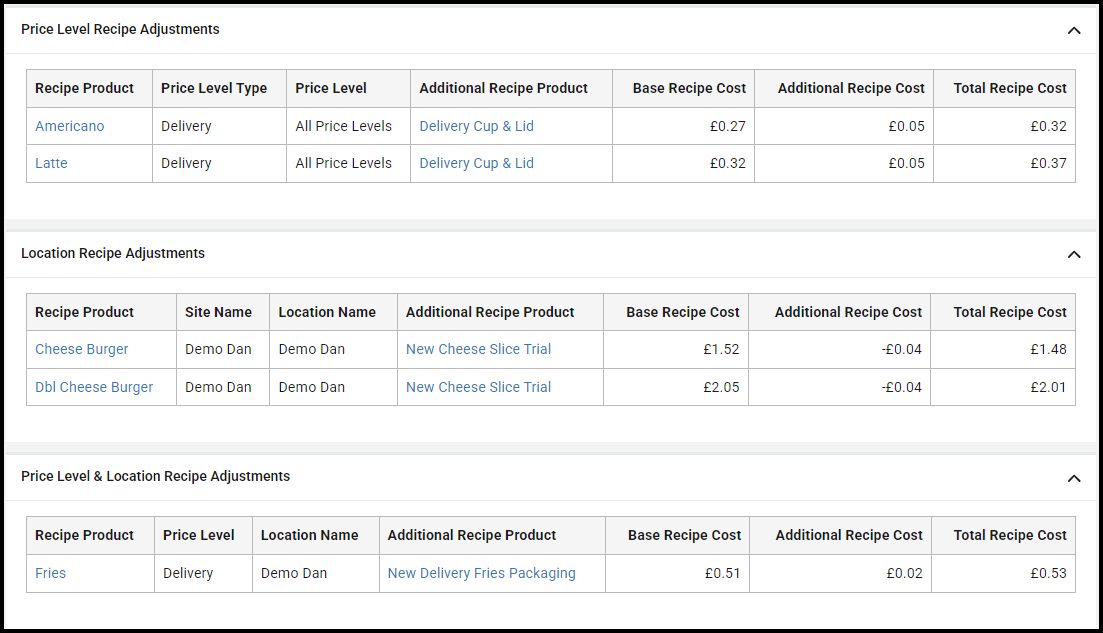Click Delivery Cup & Lid in Latte row
Viewport: 1103px width, 633px height.
tap(476, 163)
